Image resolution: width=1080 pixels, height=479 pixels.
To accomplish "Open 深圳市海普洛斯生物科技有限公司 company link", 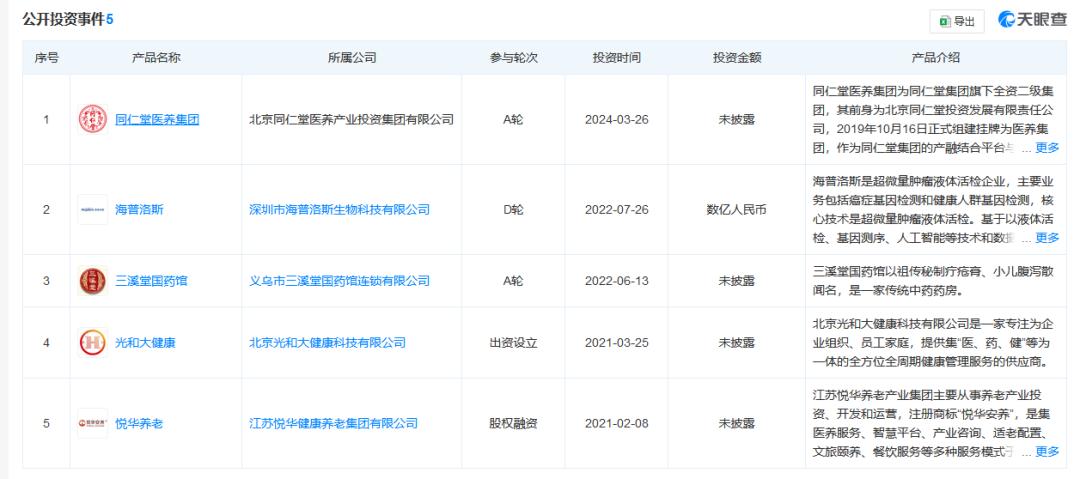I will (339, 210).
